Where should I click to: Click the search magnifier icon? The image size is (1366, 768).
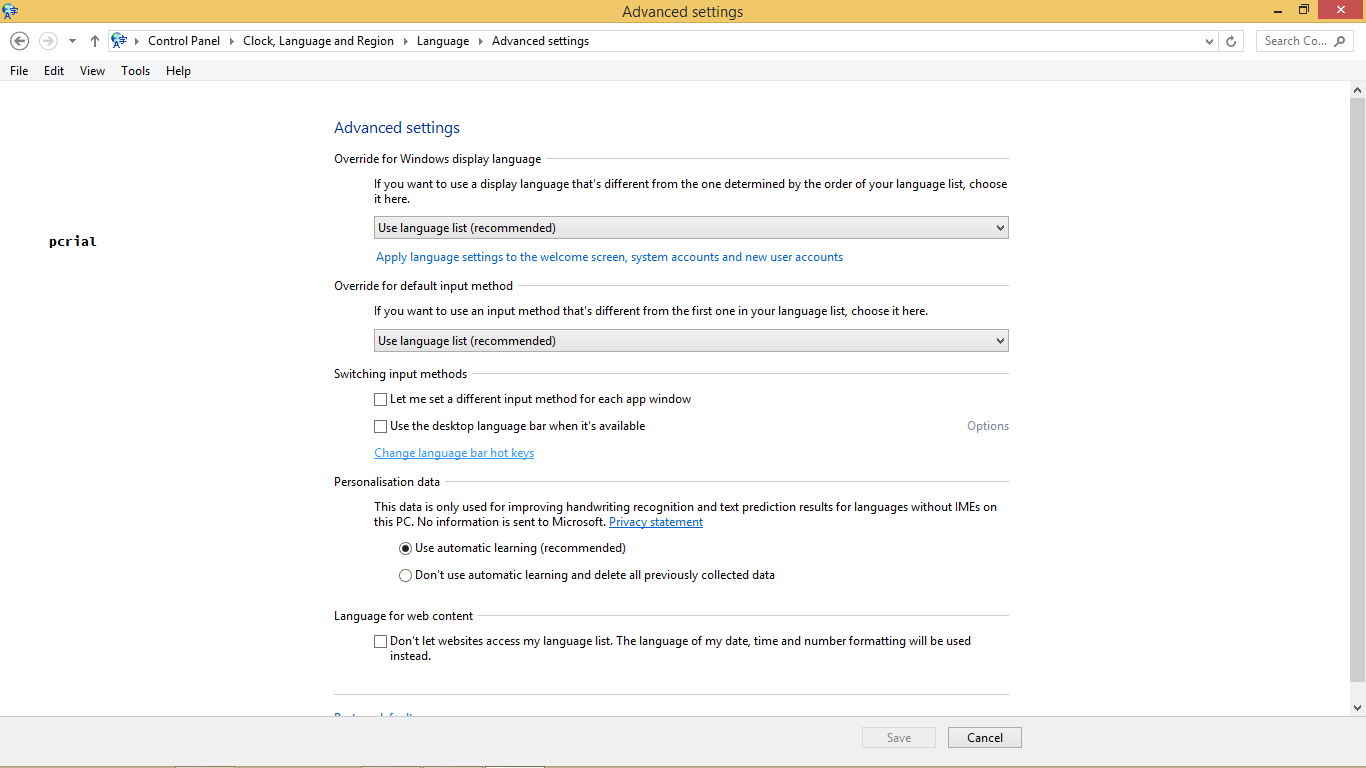[1341, 41]
